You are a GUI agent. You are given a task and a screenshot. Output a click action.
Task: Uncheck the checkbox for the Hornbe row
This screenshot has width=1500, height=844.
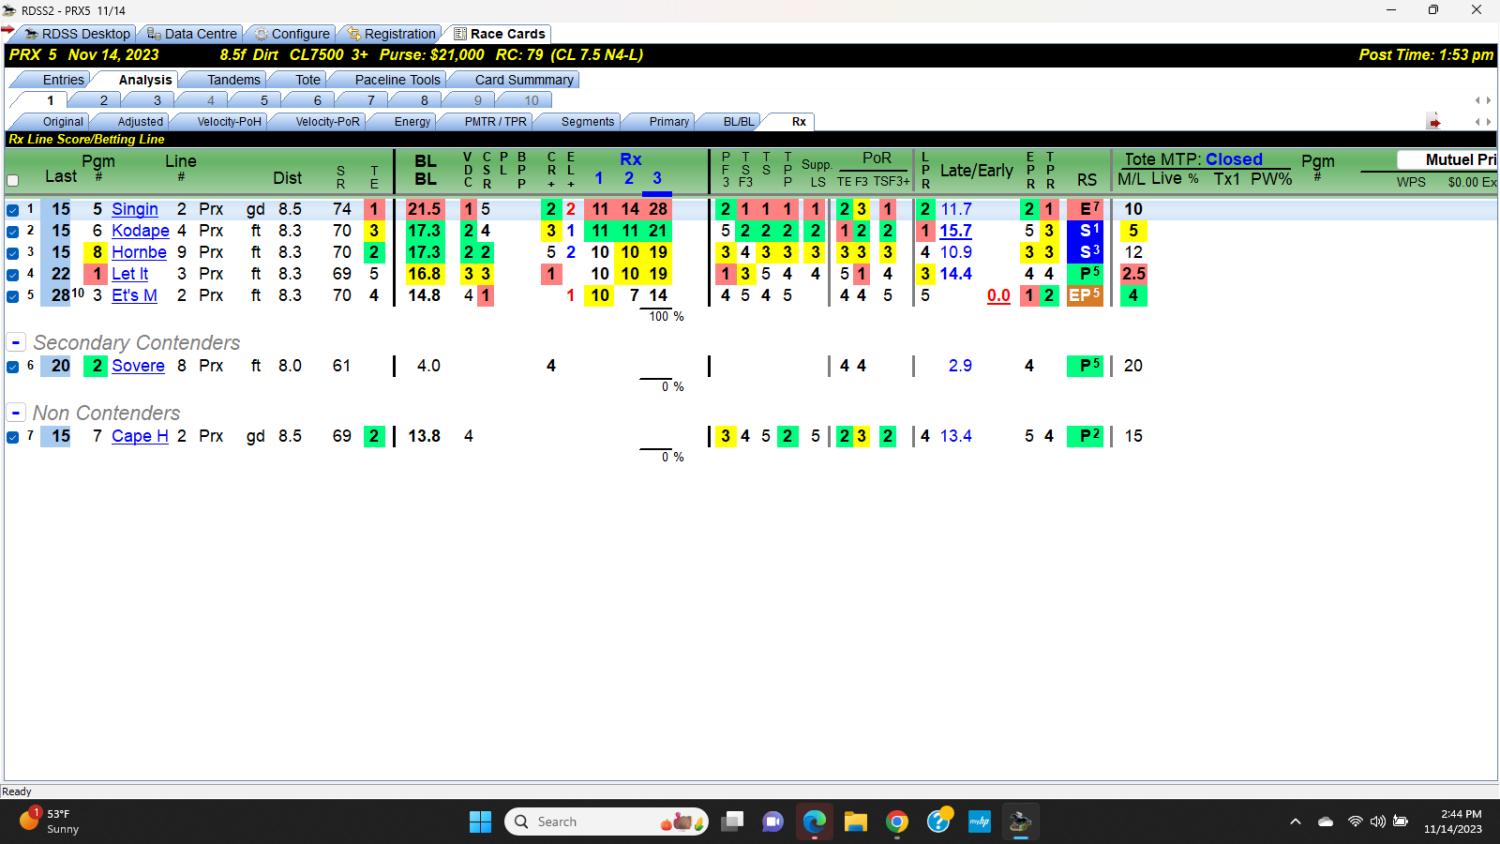[13, 253]
